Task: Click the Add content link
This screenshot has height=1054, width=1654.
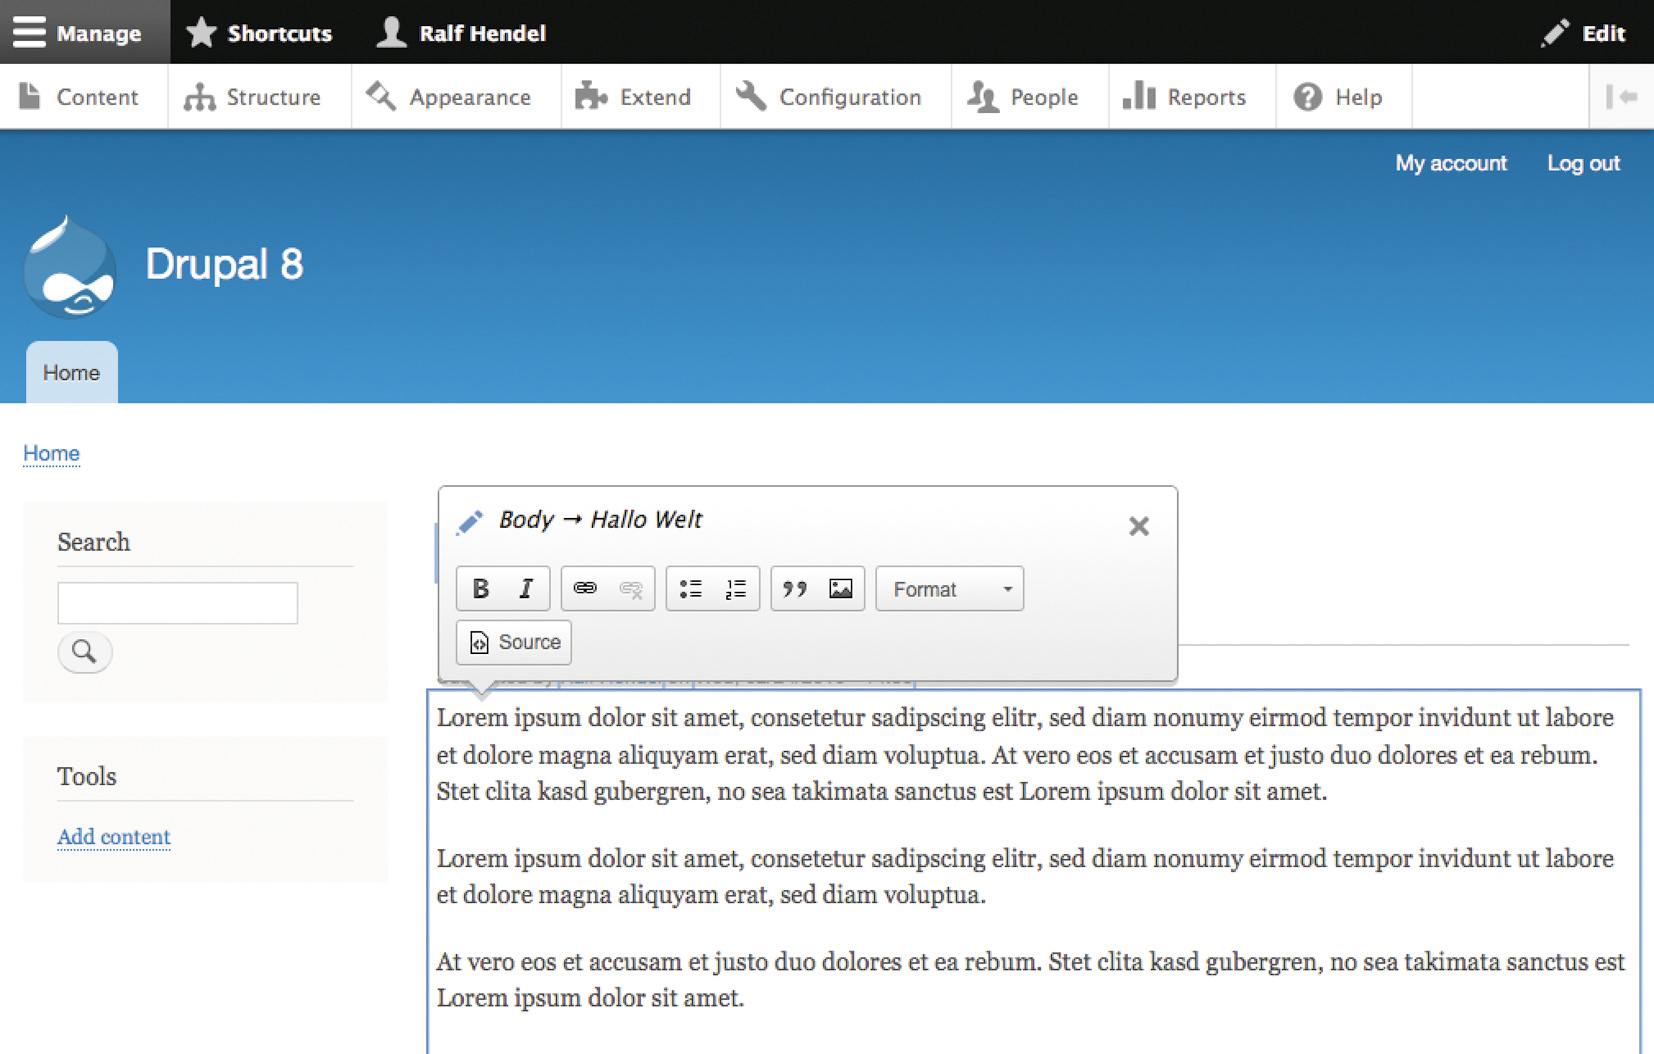Action: (x=114, y=837)
